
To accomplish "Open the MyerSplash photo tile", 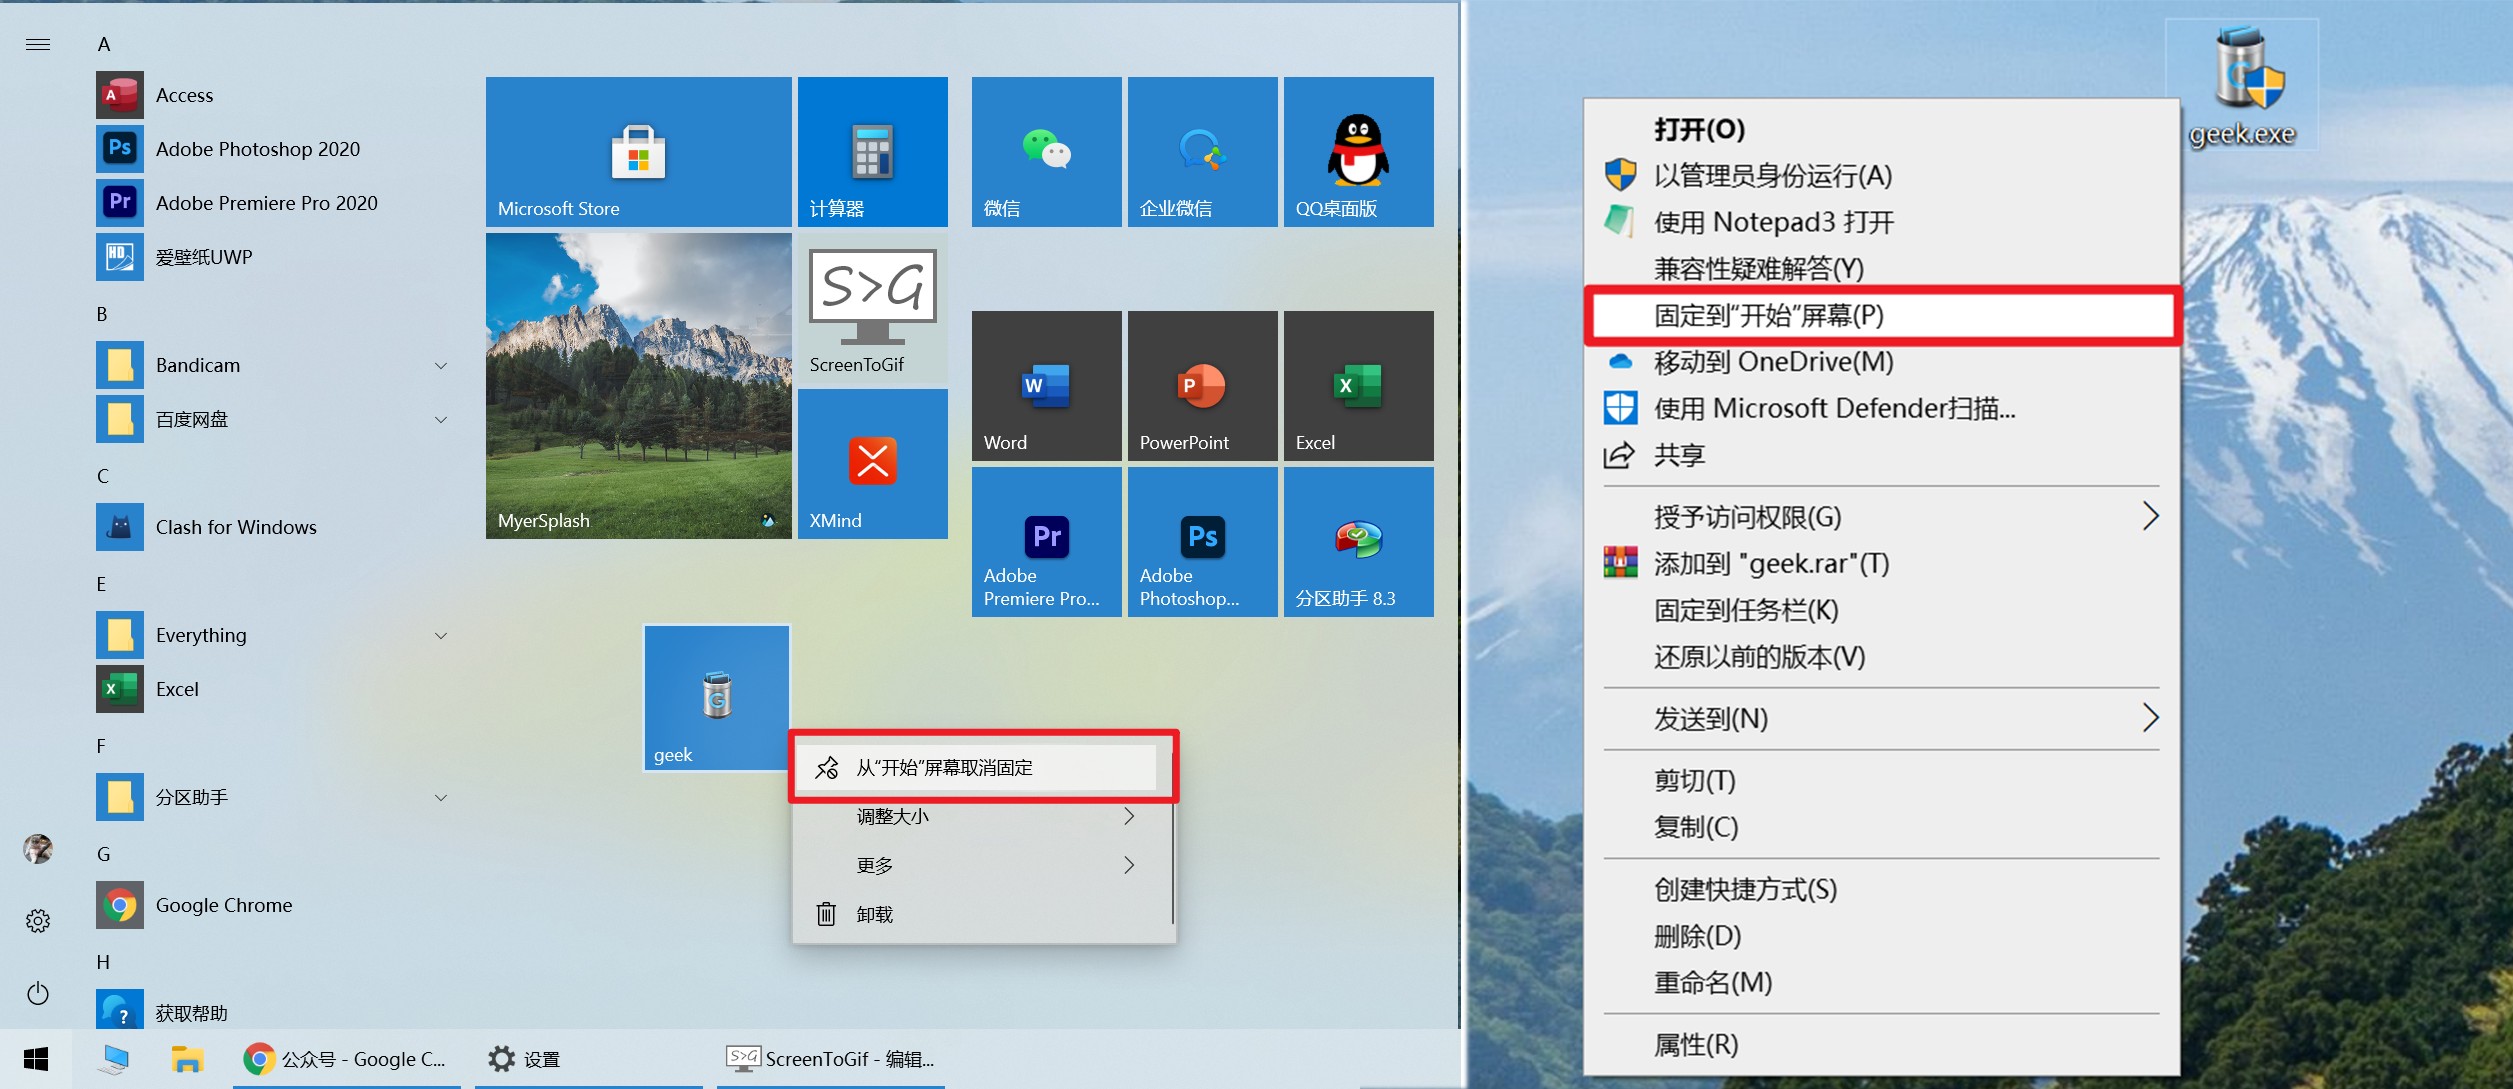I will click(638, 386).
